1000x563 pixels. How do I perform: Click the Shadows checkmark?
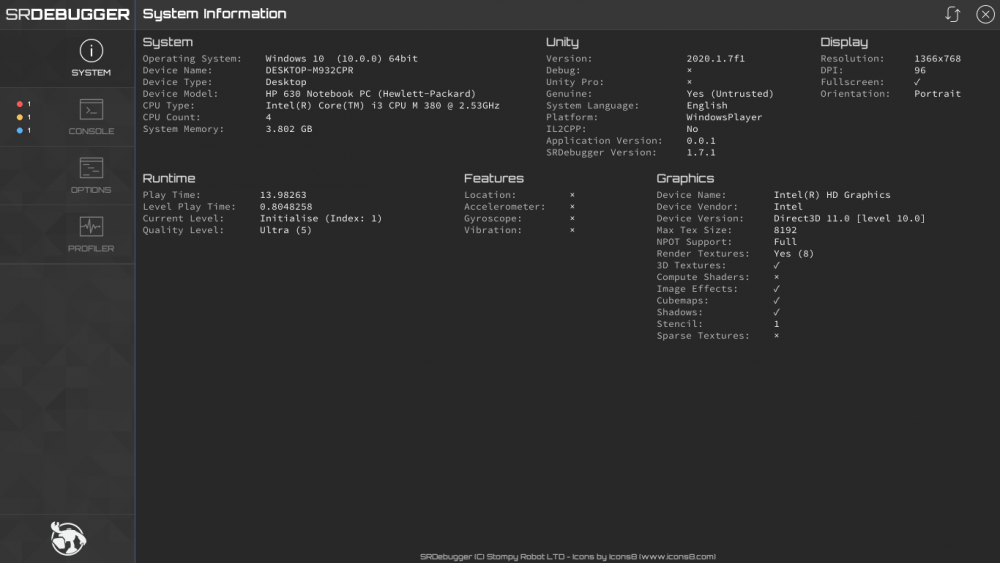click(x=776, y=312)
